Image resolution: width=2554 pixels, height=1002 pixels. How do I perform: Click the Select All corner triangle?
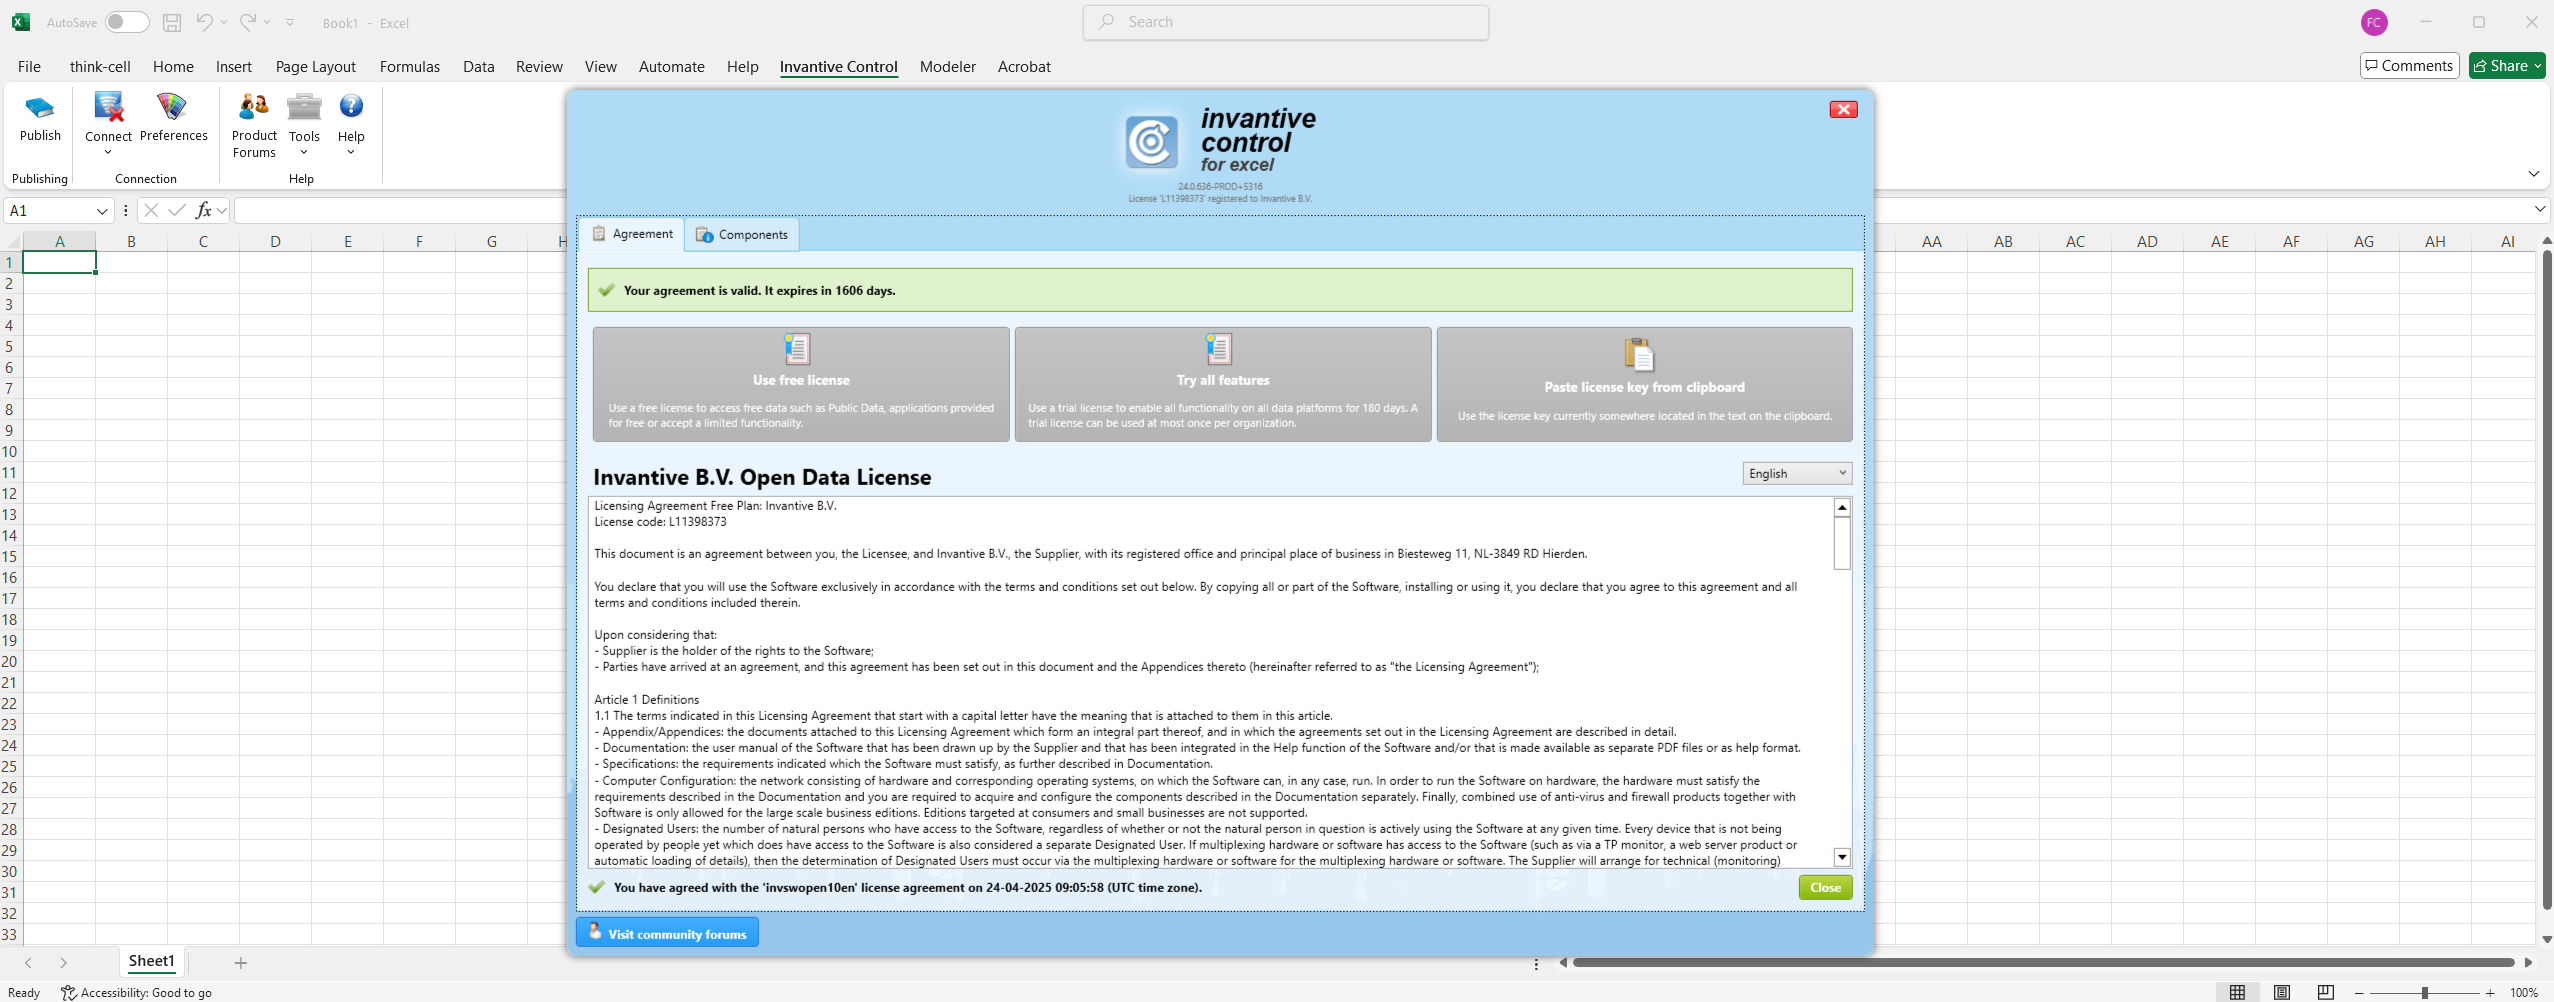[13, 241]
